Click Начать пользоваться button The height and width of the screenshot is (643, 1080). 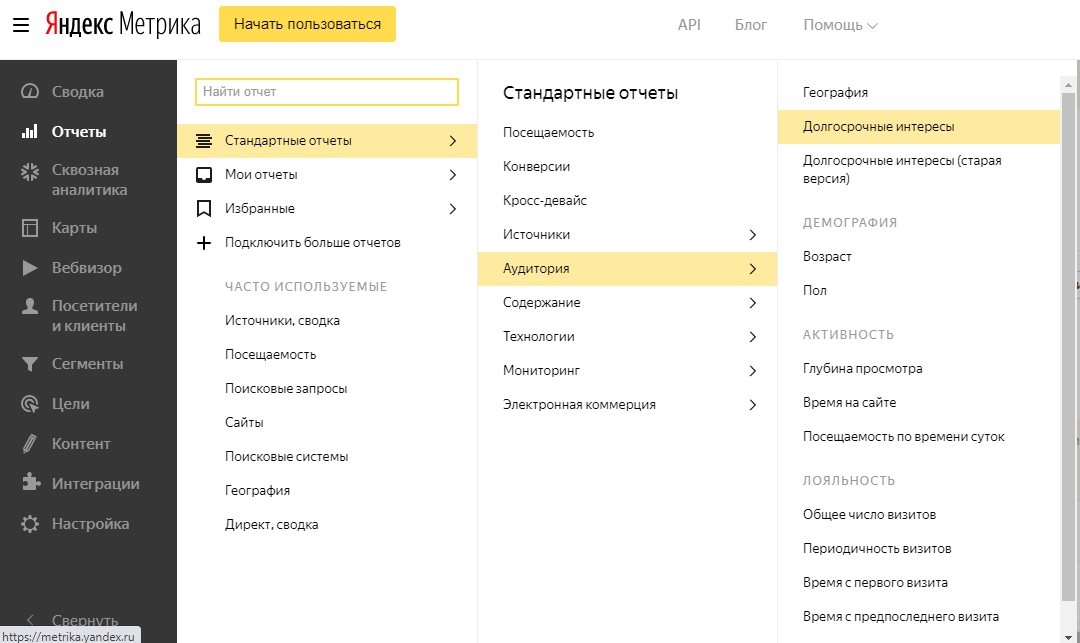[307, 24]
